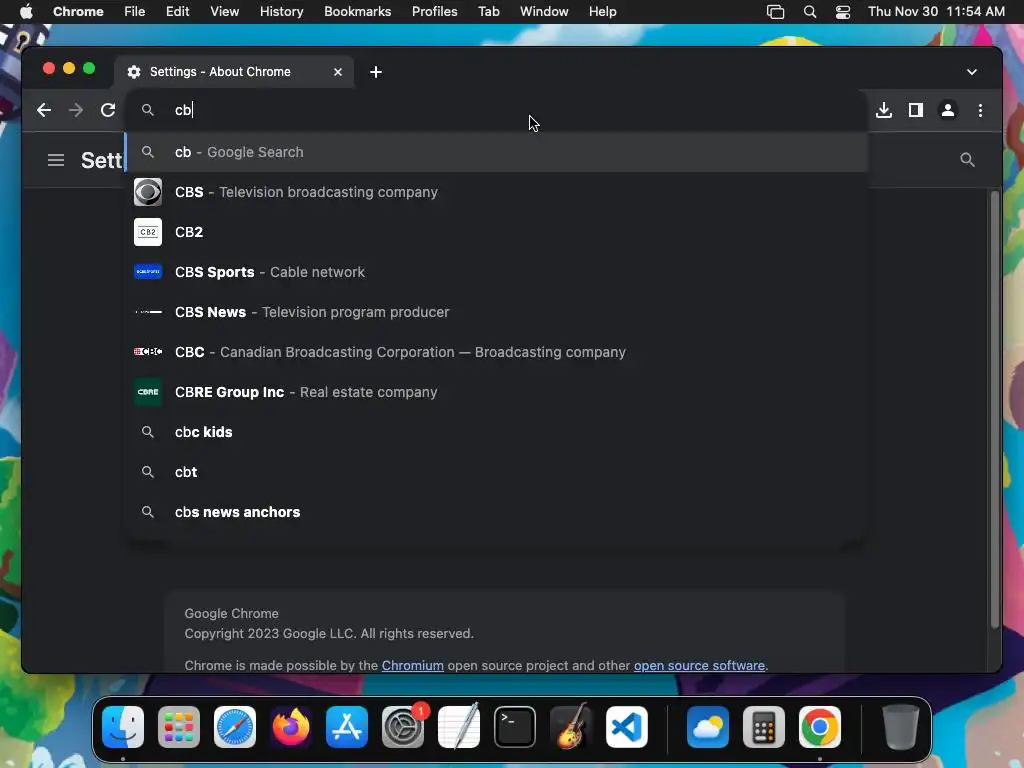Expand the tab search chevron
1024x768 pixels.
point(972,72)
